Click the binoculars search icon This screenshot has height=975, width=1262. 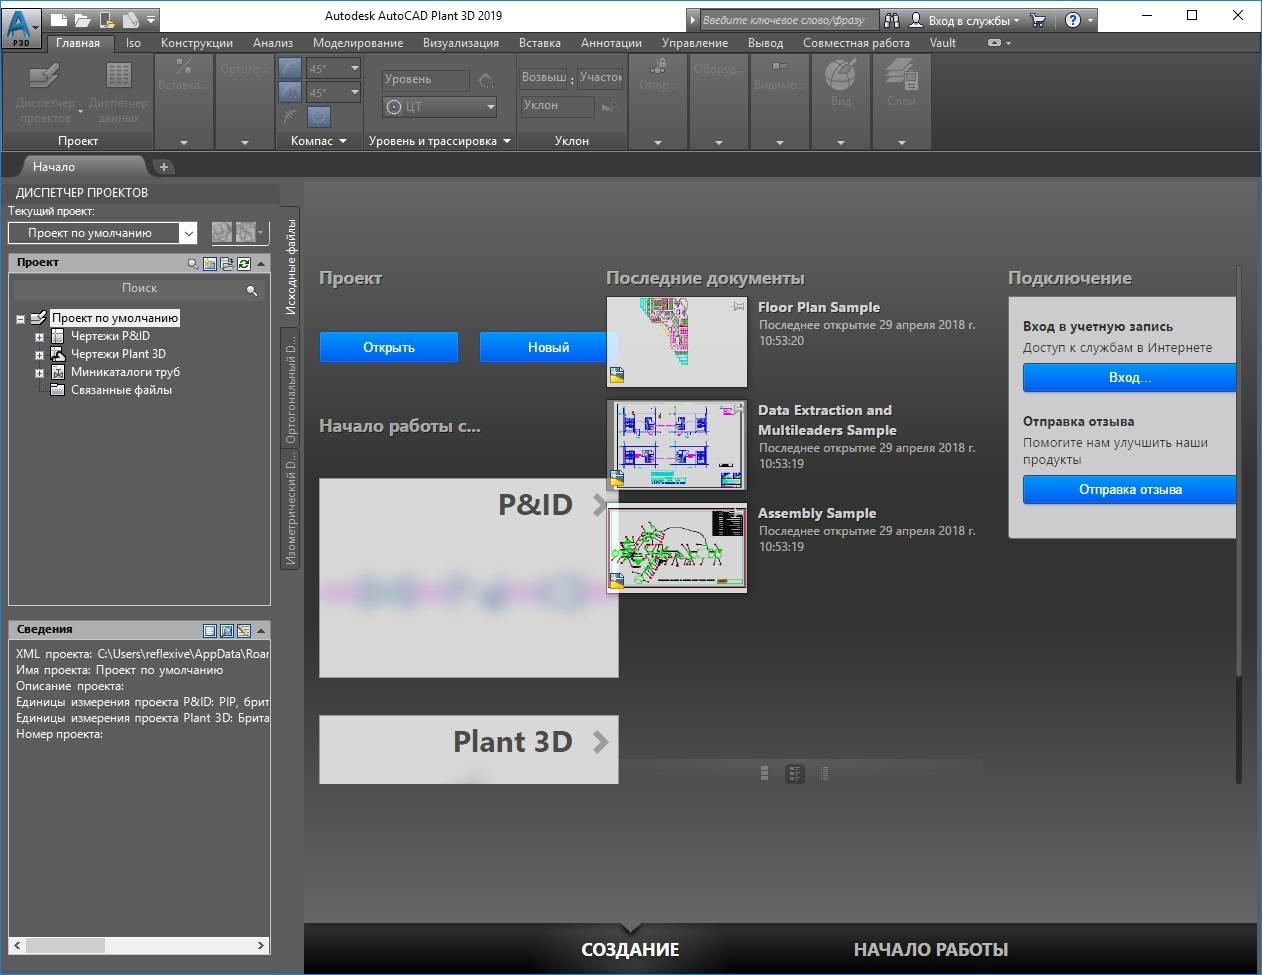pyautogui.click(x=892, y=20)
